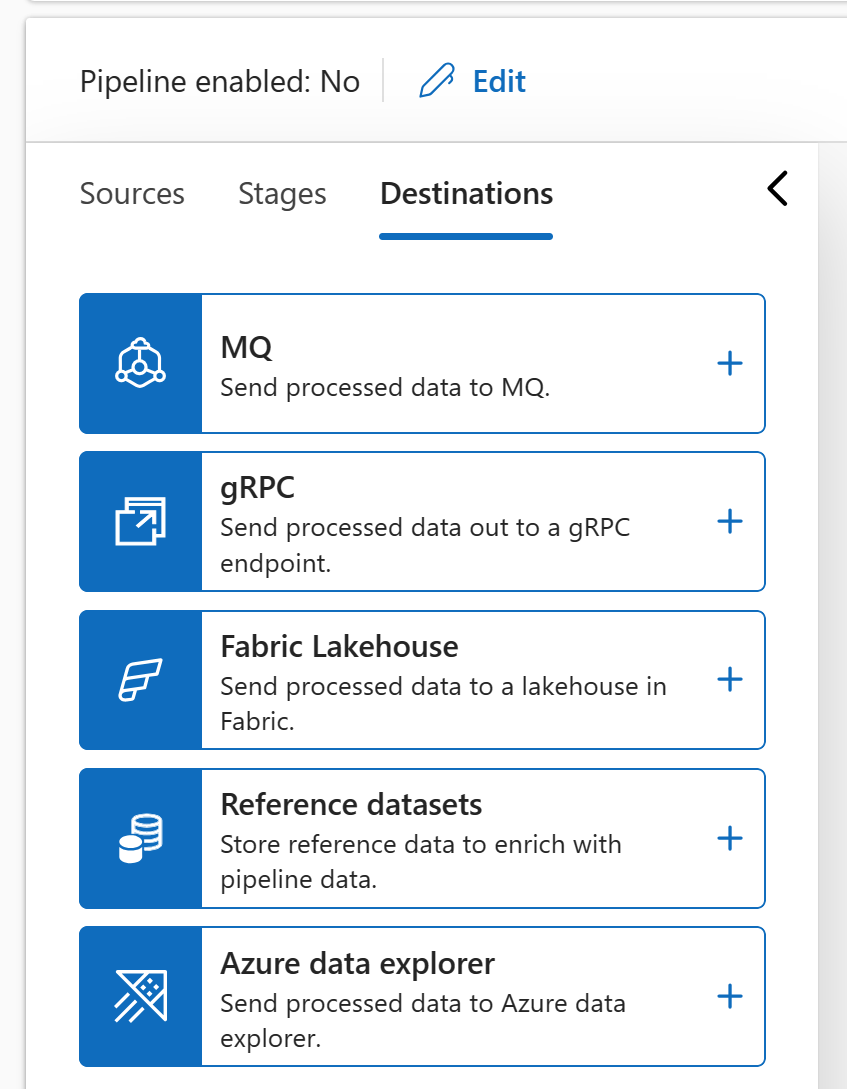The height and width of the screenshot is (1089, 847).
Task: Click the Pipeline enabled status label
Action: point(219,81)
